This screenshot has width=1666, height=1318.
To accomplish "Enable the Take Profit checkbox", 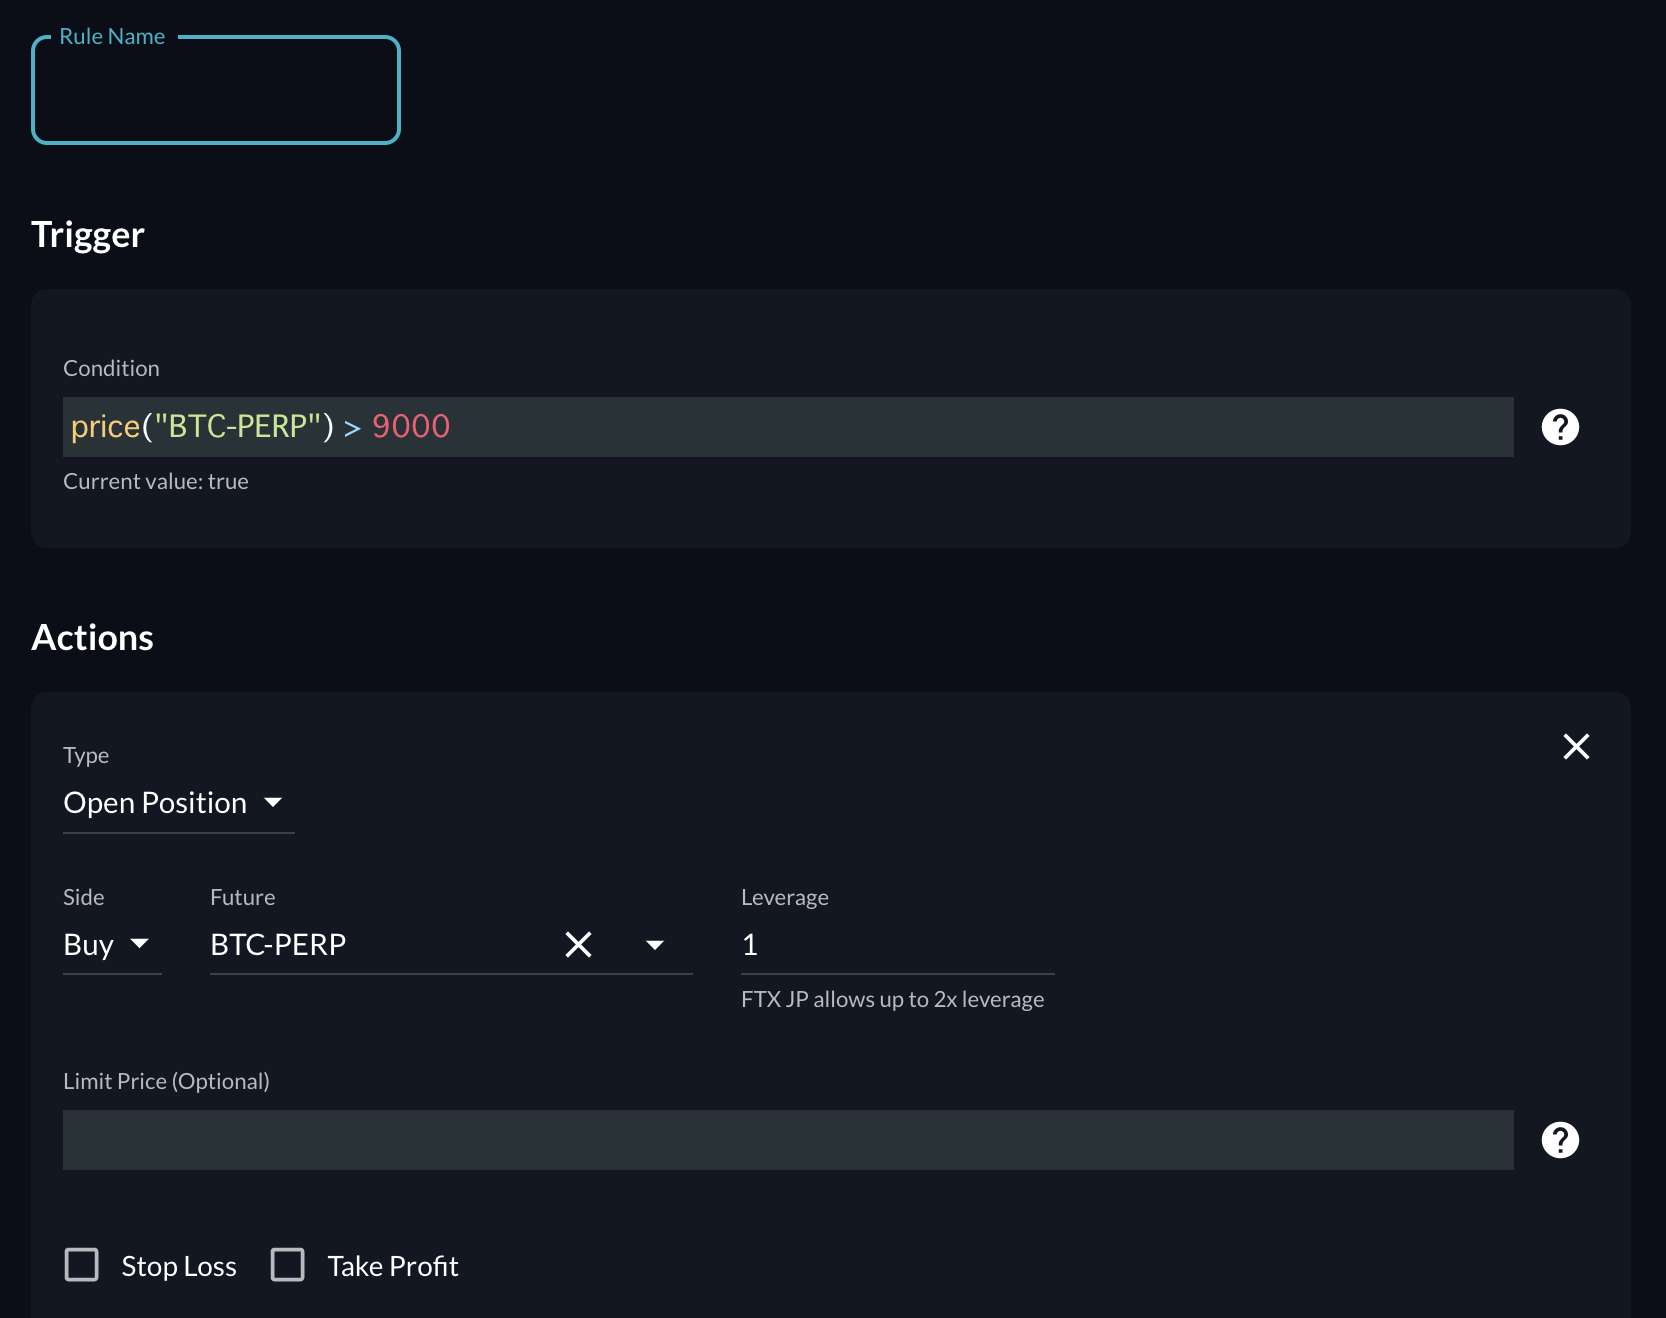I will (x=288, y=1265).
